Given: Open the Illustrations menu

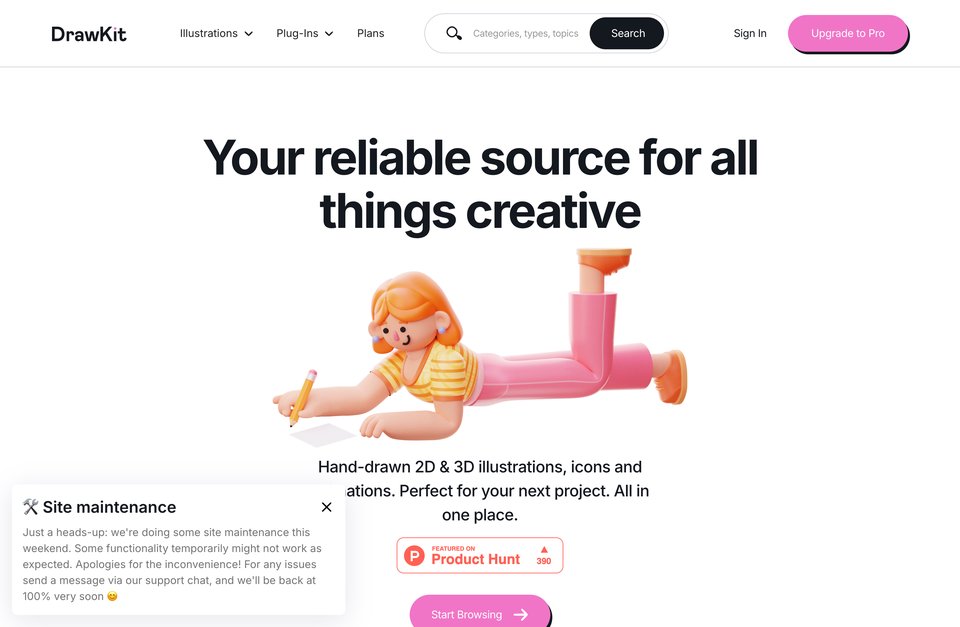Looking at the screenshot, I should 216,34.
